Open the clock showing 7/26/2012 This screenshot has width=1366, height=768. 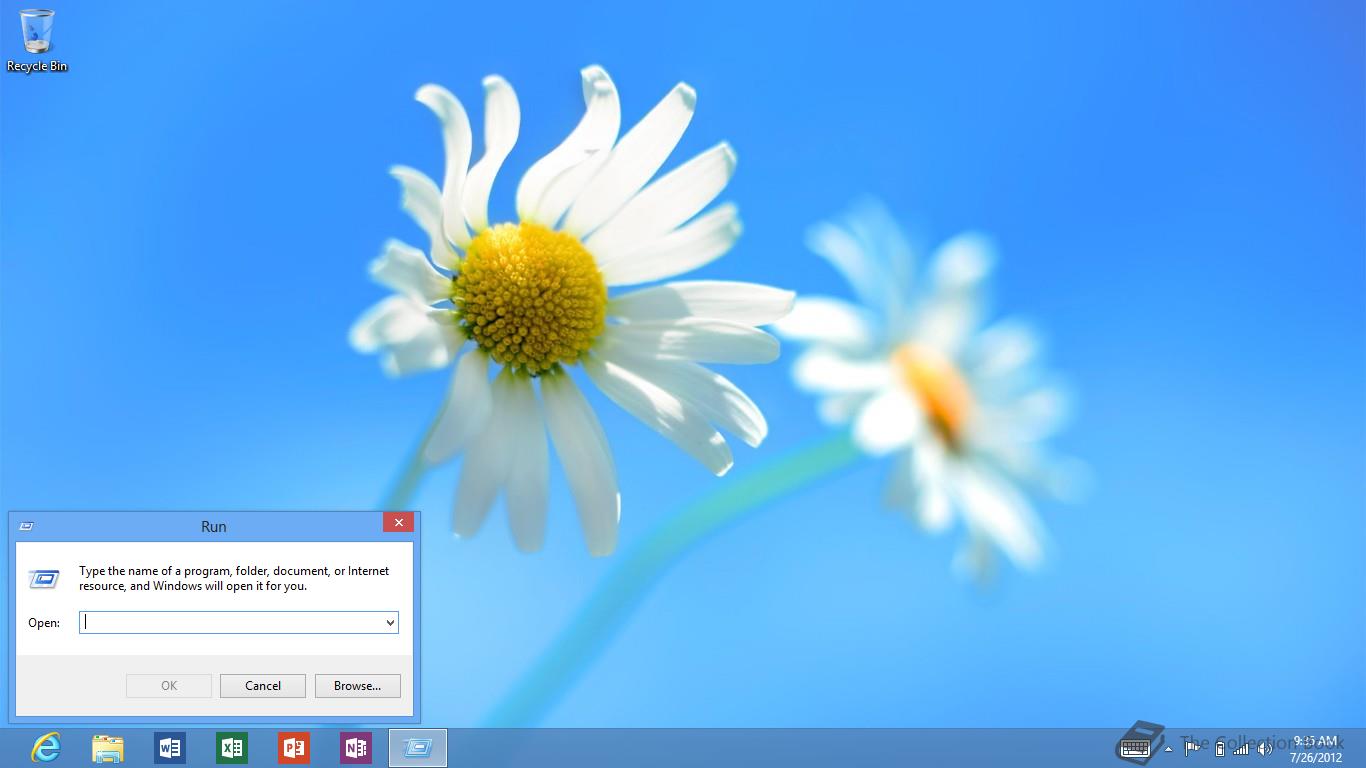pyautogui.click(x=1315, y=748)
